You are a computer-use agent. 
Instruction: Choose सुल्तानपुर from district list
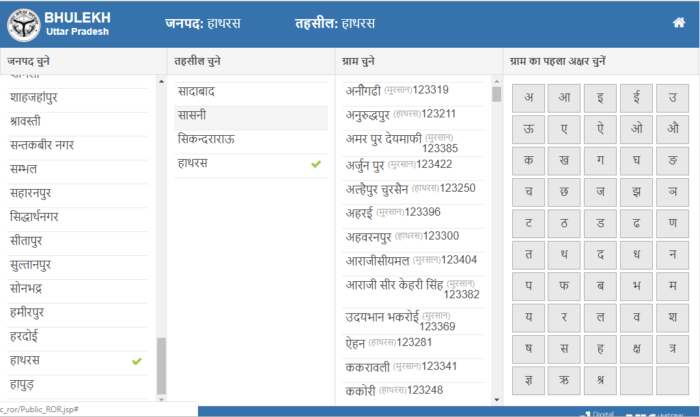coord(78,265)
